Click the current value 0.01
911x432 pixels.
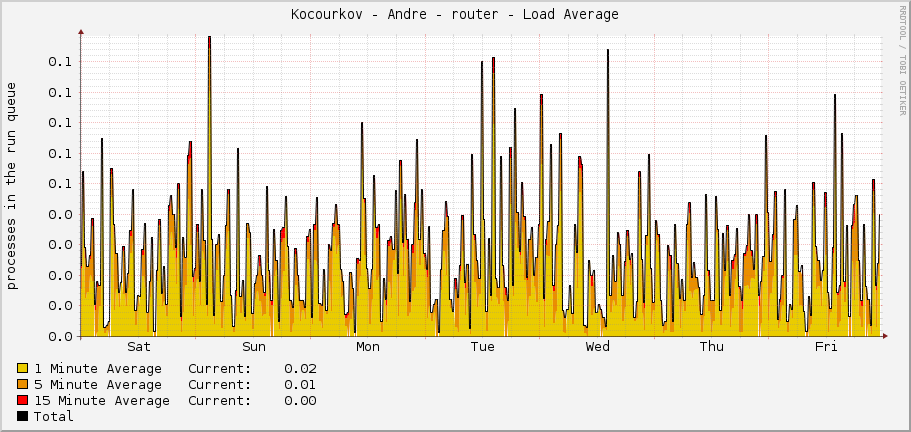point(300,384)
